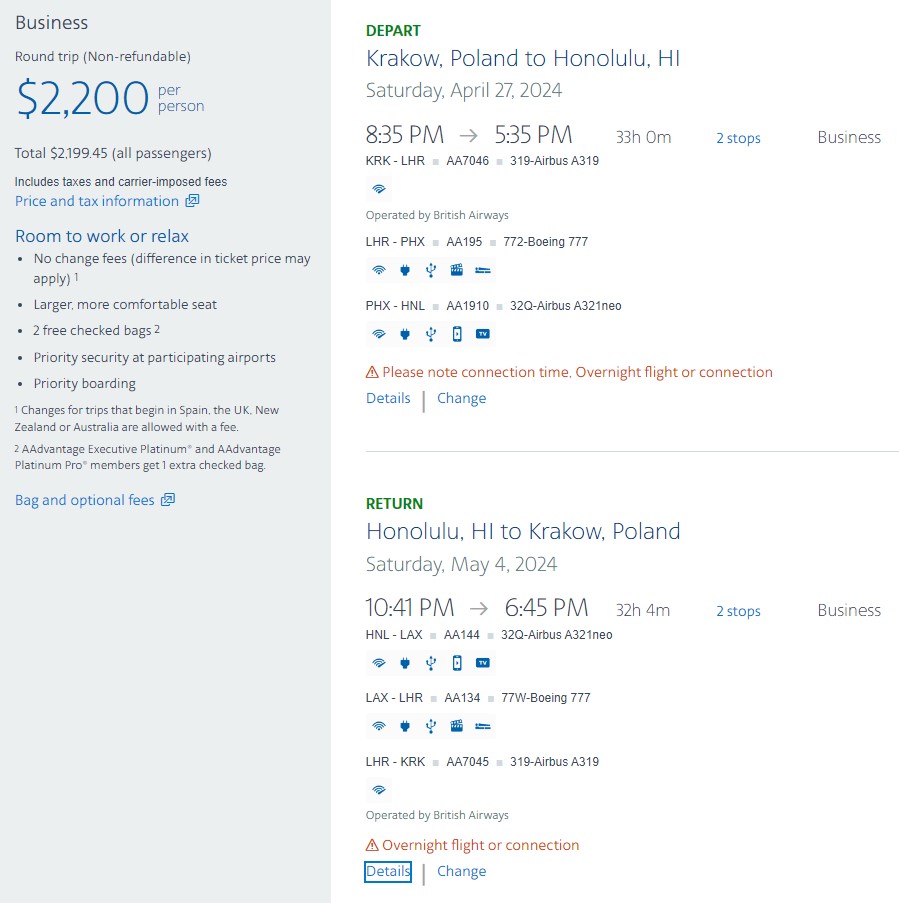The width and height of the screenshot is (899, 903).
Task: View the 2 stops on departing flight
Action: [x=738, y=138]
